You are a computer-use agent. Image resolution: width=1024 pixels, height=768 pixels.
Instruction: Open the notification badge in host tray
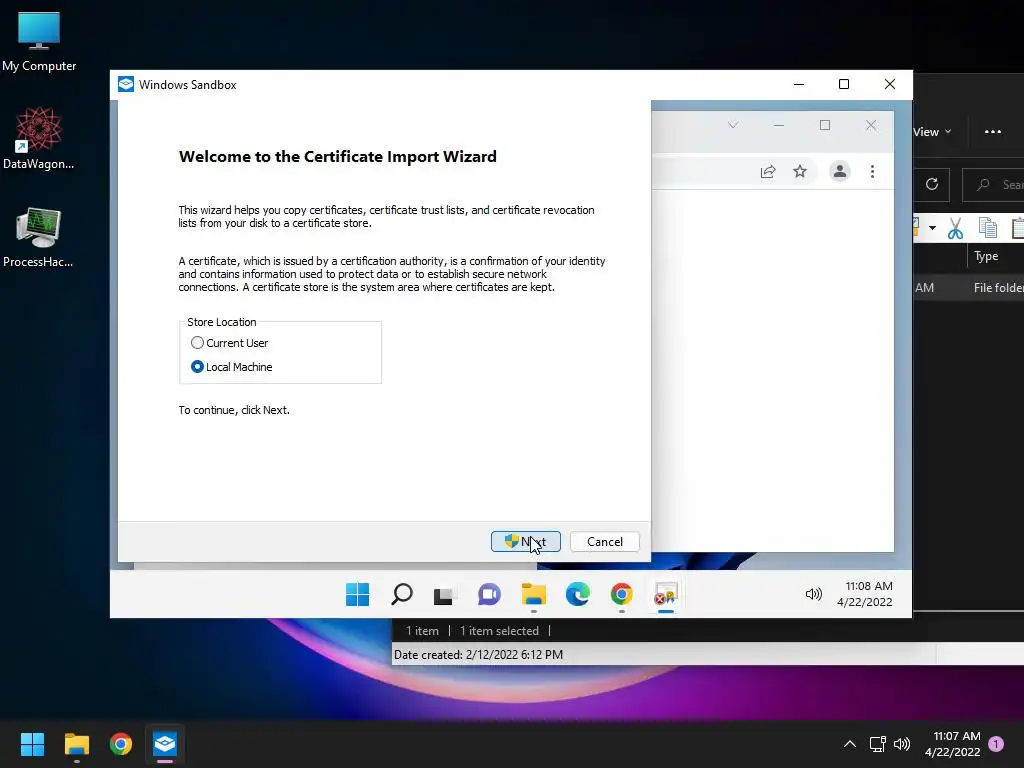pyautogui.click(x=996, y=743)
